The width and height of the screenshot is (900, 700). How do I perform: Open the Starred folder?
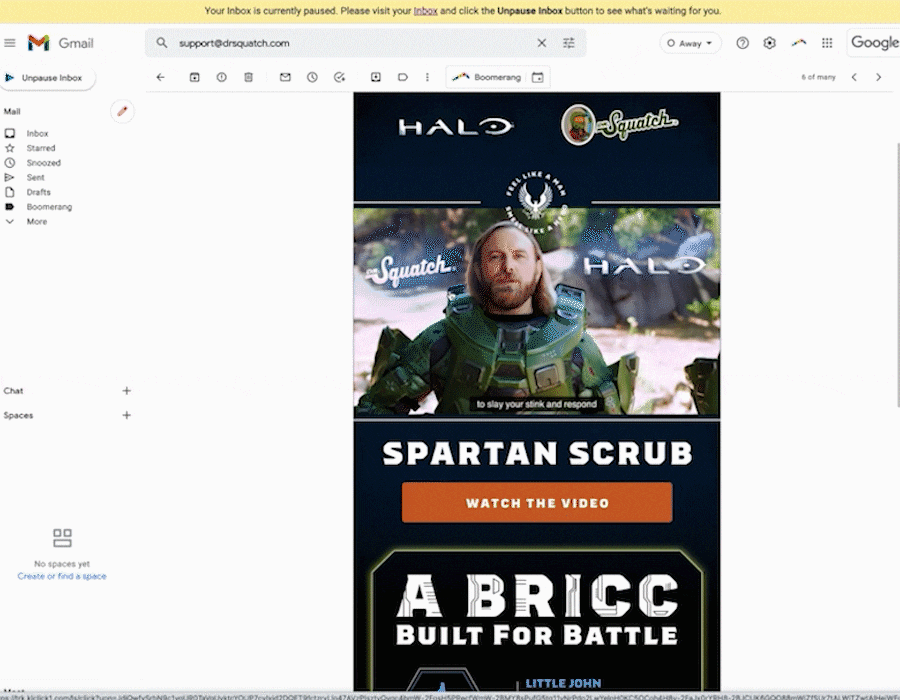(x=40, y=148)
